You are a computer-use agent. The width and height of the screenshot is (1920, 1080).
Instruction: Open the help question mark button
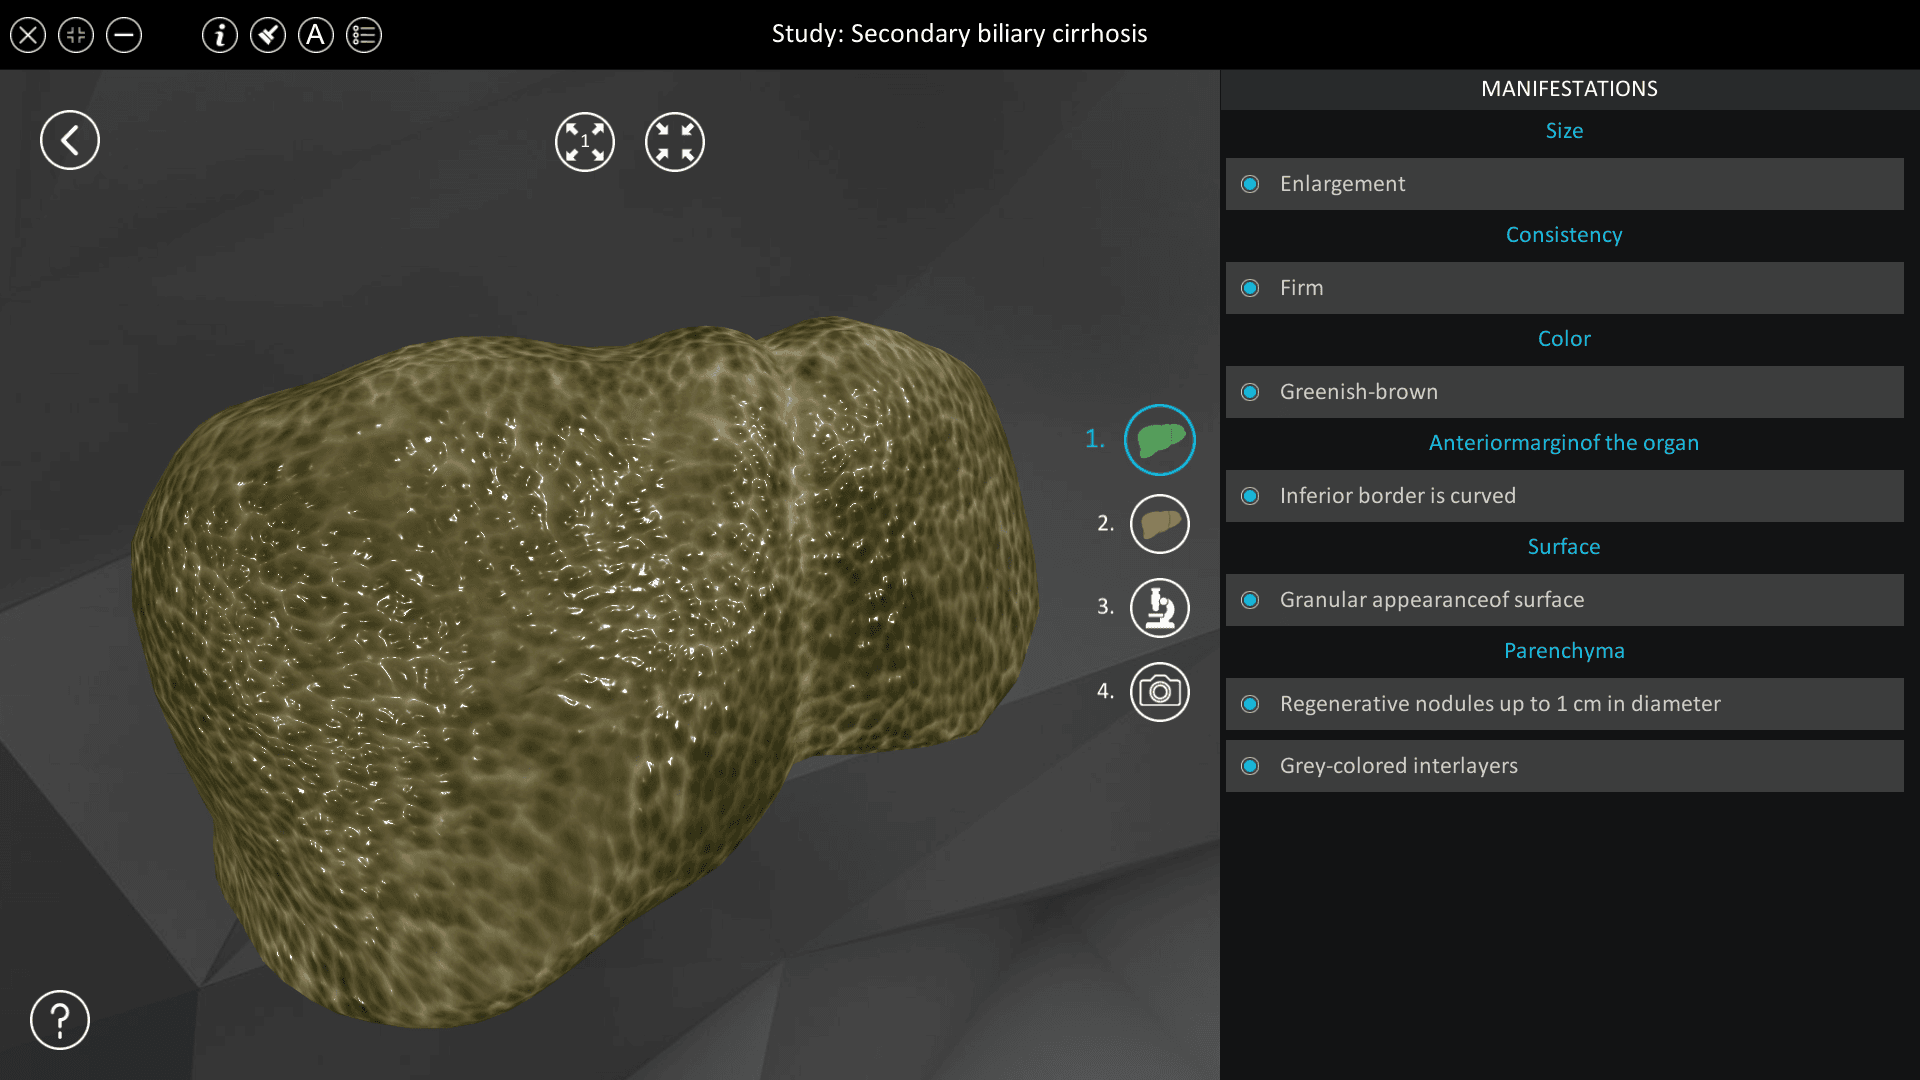[x=60, y=1020]
